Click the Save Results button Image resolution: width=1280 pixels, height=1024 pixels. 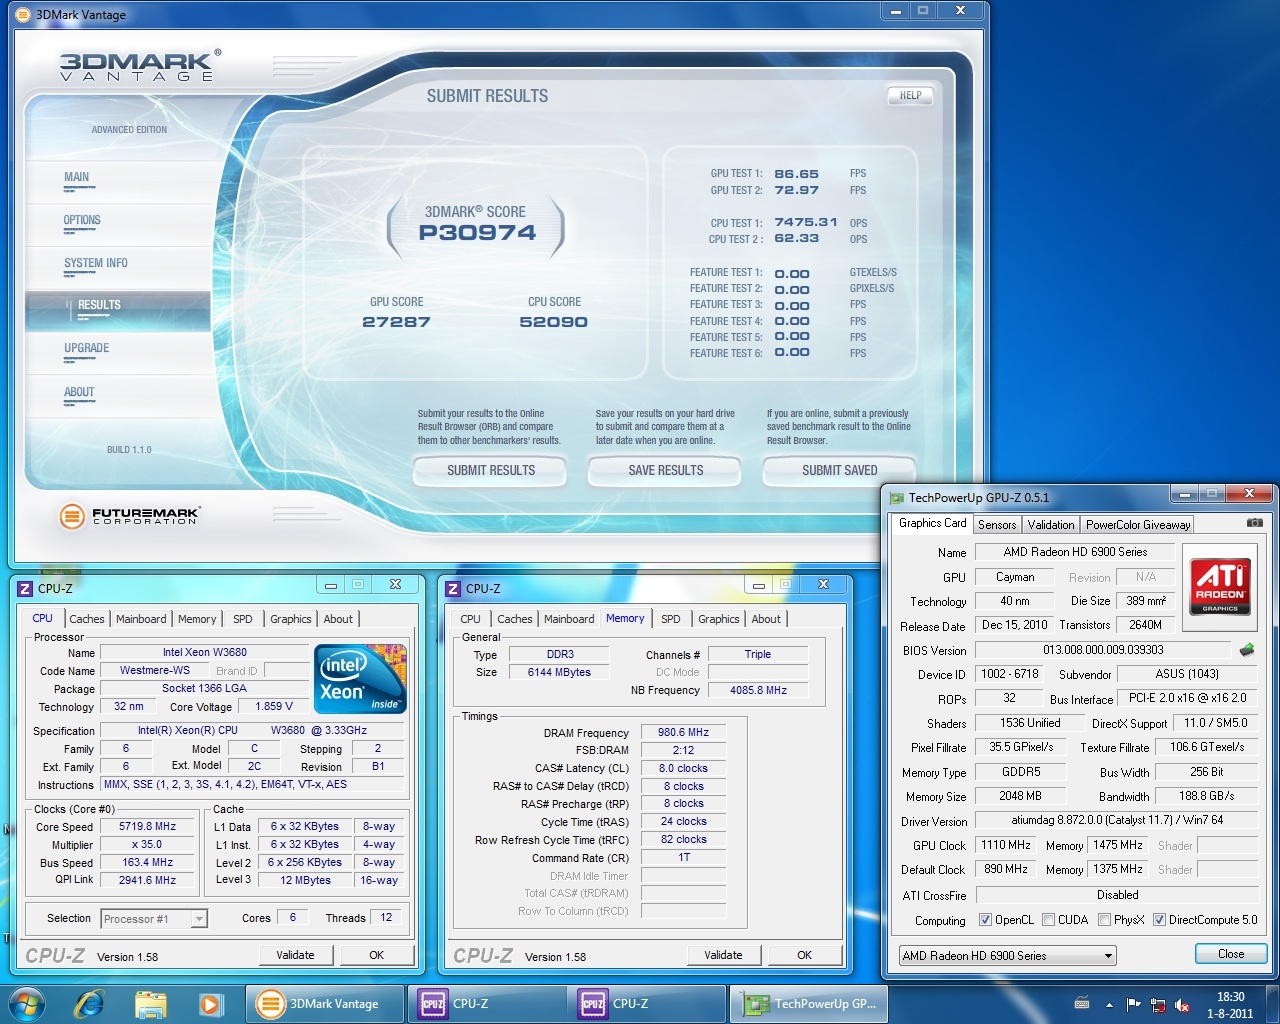tap(665, 470)
